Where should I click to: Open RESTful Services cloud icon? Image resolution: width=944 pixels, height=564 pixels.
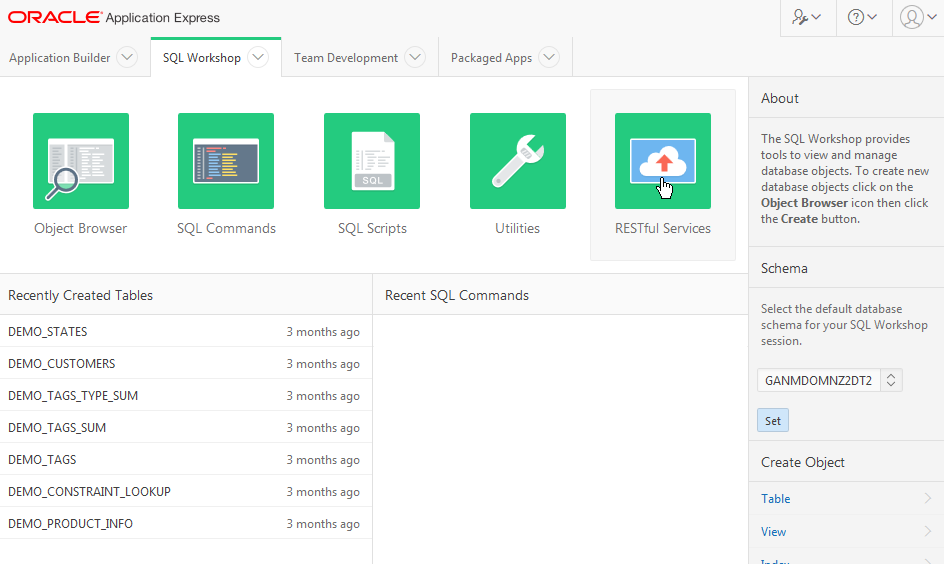662,161
